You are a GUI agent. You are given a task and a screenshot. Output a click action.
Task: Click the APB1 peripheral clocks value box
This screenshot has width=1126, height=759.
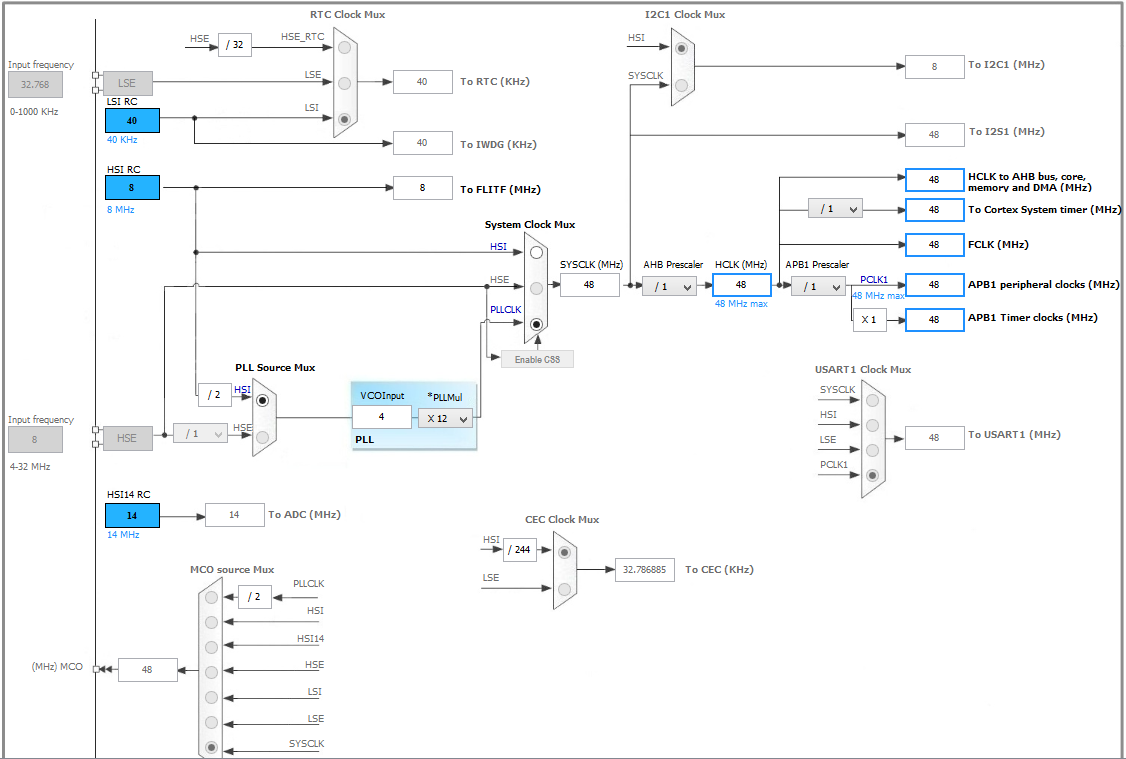tap(934, 285)
